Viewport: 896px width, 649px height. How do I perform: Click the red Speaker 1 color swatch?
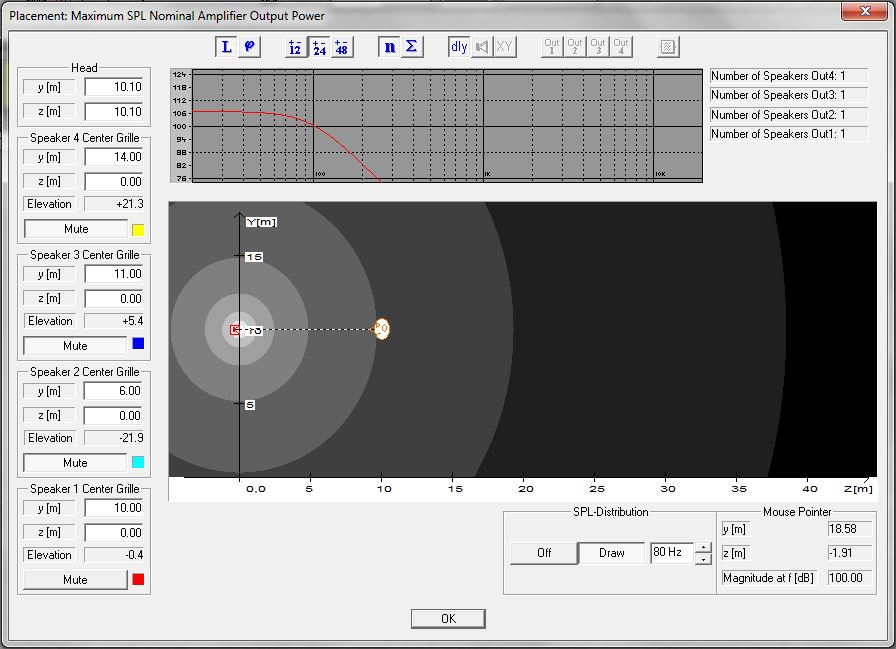coord(138,579)
